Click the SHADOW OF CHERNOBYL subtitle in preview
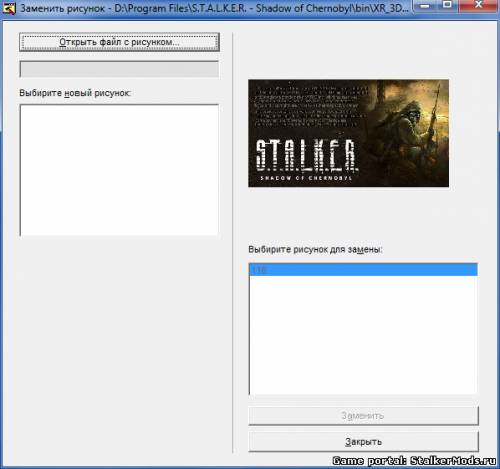This screenshot has width=500, height=469. click(306, 178)
